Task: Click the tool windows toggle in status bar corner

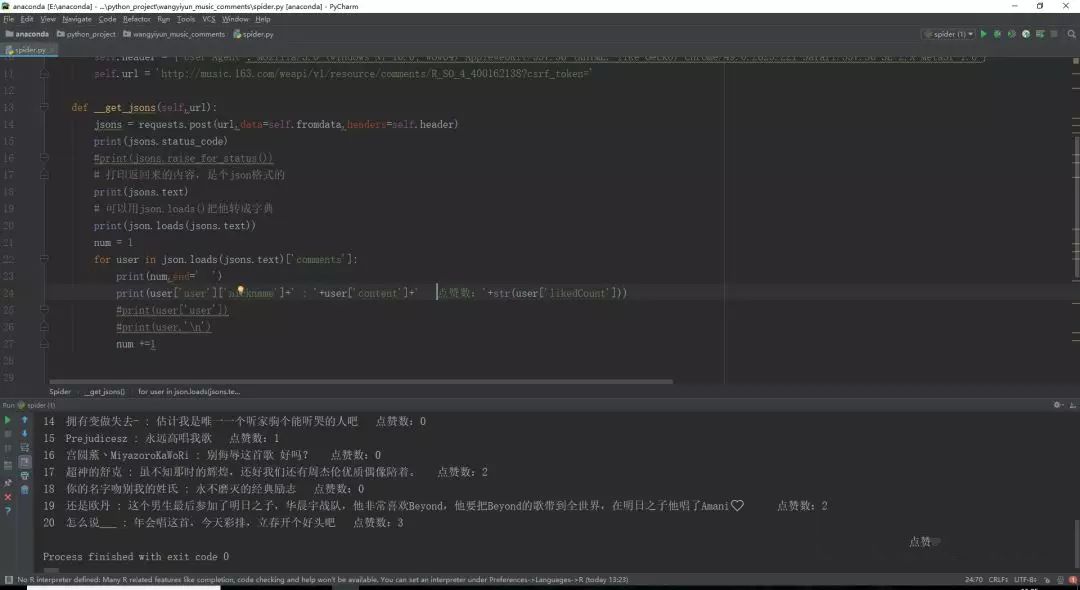Action: point(8,580)
